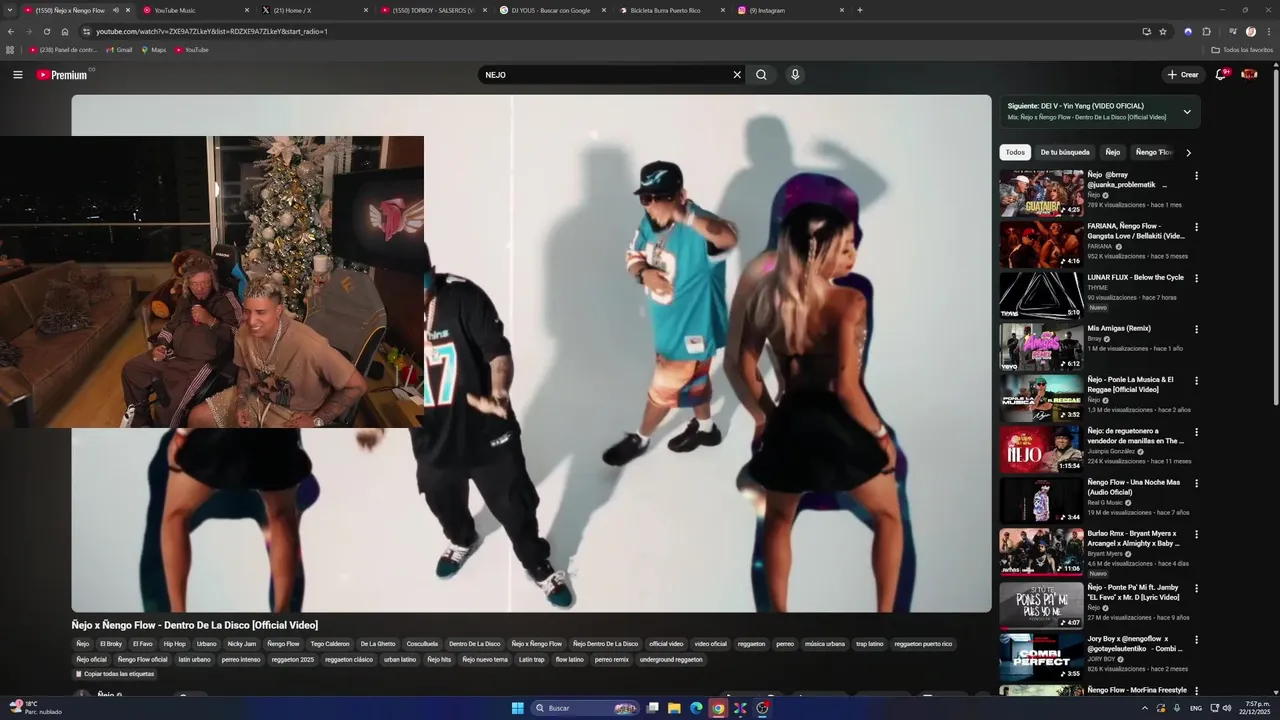1280x720 pixels.
Task: Open the weather widget showing 18°C
Action: coord(36,708)
